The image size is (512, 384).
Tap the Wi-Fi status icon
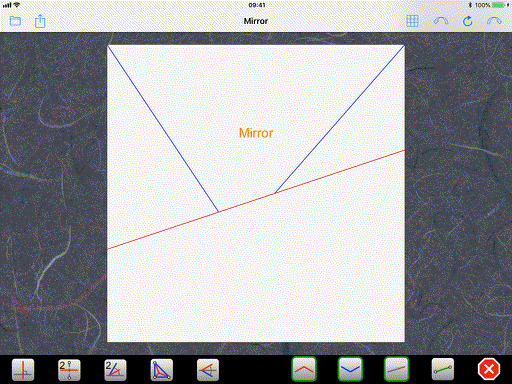click(17, 5)
